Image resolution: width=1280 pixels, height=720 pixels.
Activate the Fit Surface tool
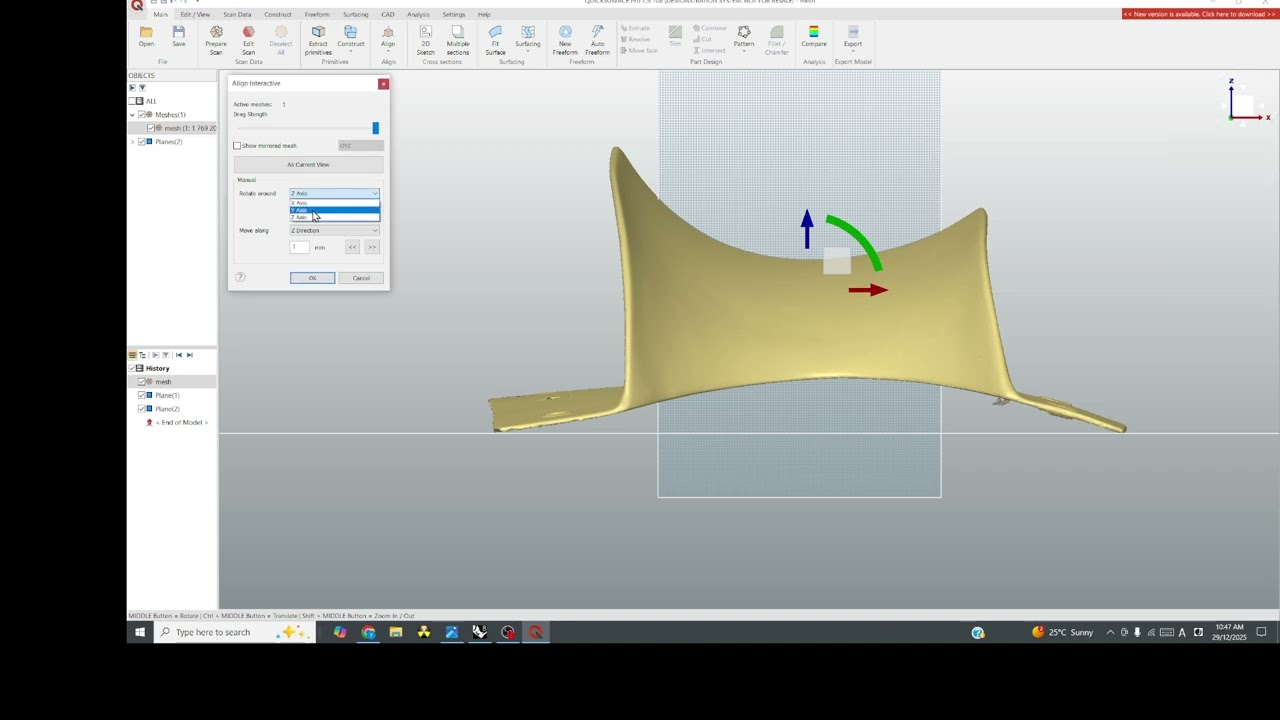[x=495, y=40]
